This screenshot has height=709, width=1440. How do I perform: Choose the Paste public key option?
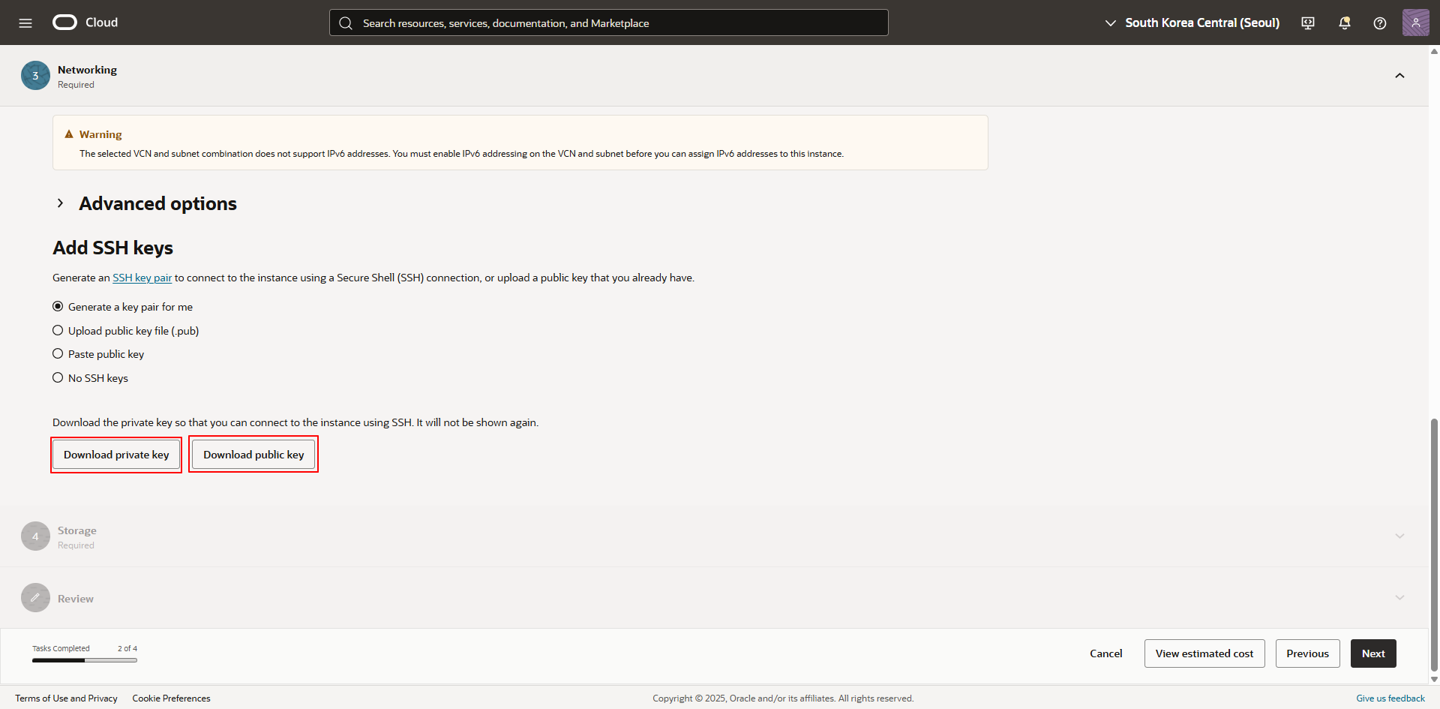pyautogui.click(x=58, y=354)
